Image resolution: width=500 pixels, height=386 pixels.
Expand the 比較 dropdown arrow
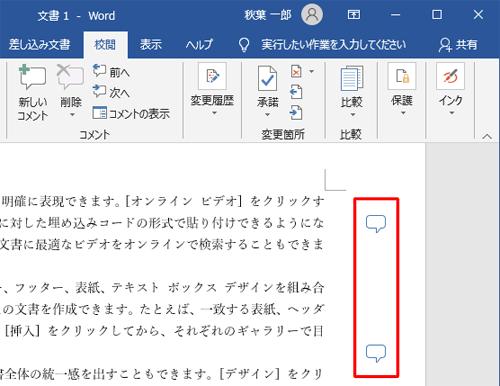click(x=353, y=115)
